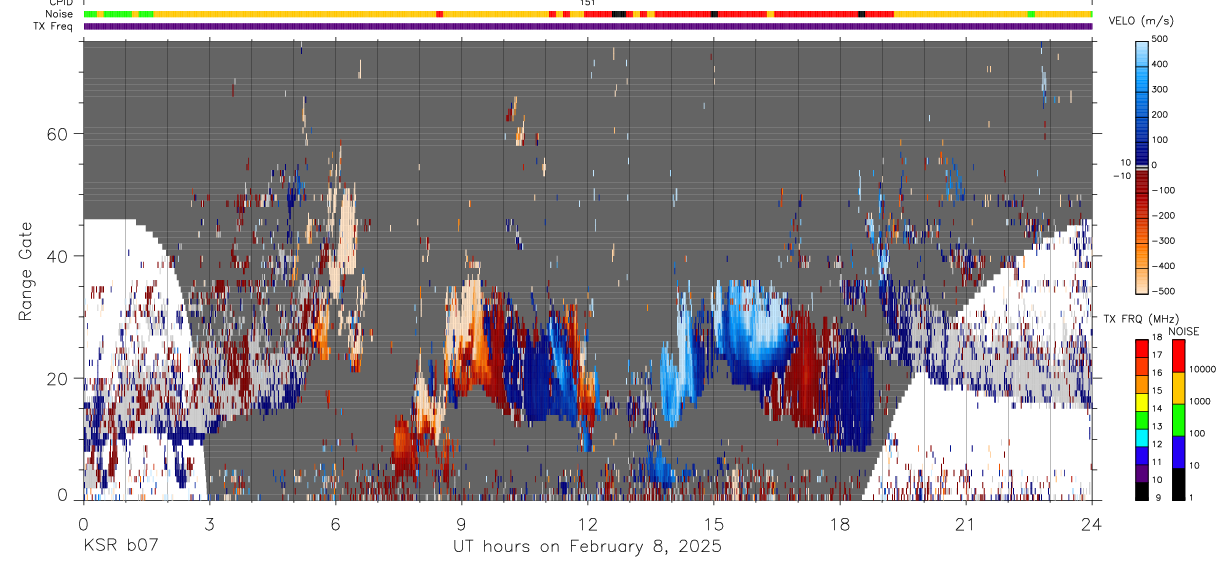Click the 'NOISE' legend title
The image size is (1228, 567).
[x=1184, y=331]
